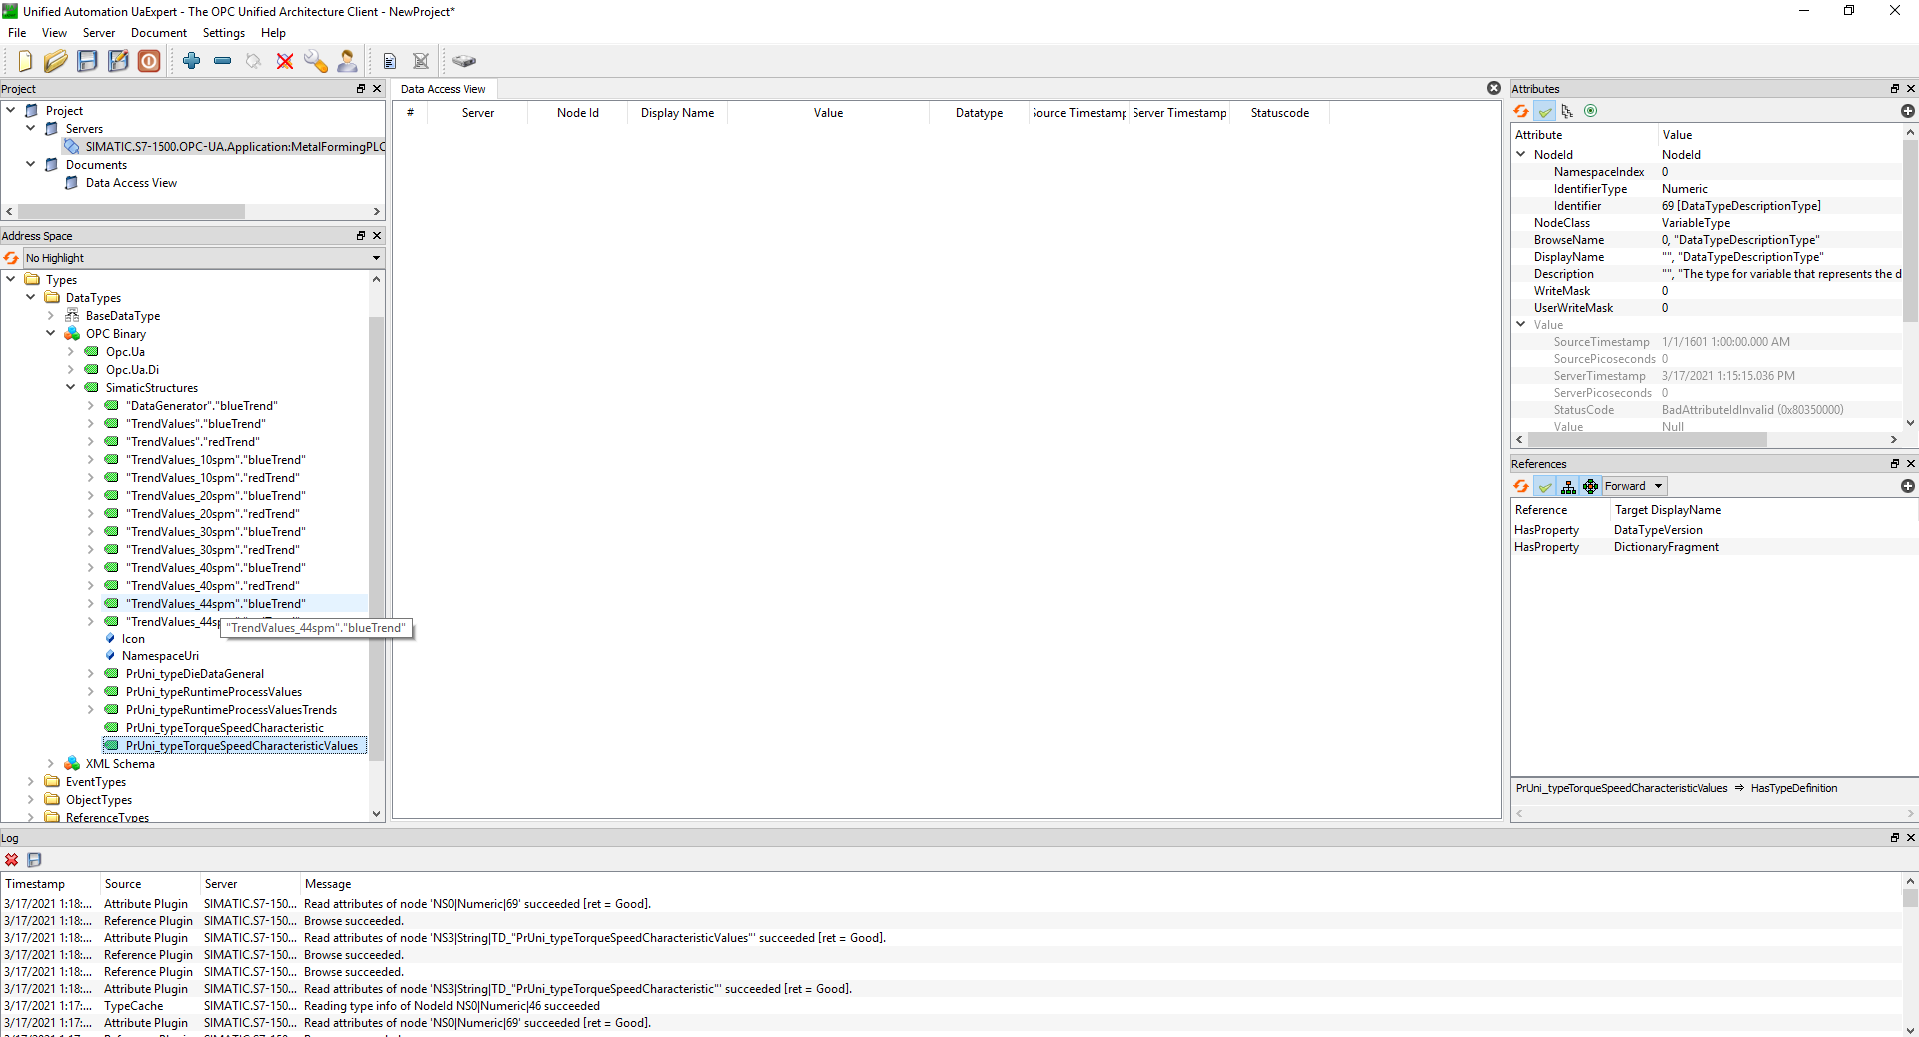Image resolution: width=1919 pixels, height=1037 pixels.
Task: Open the Server menu
Action: point(99,33)
